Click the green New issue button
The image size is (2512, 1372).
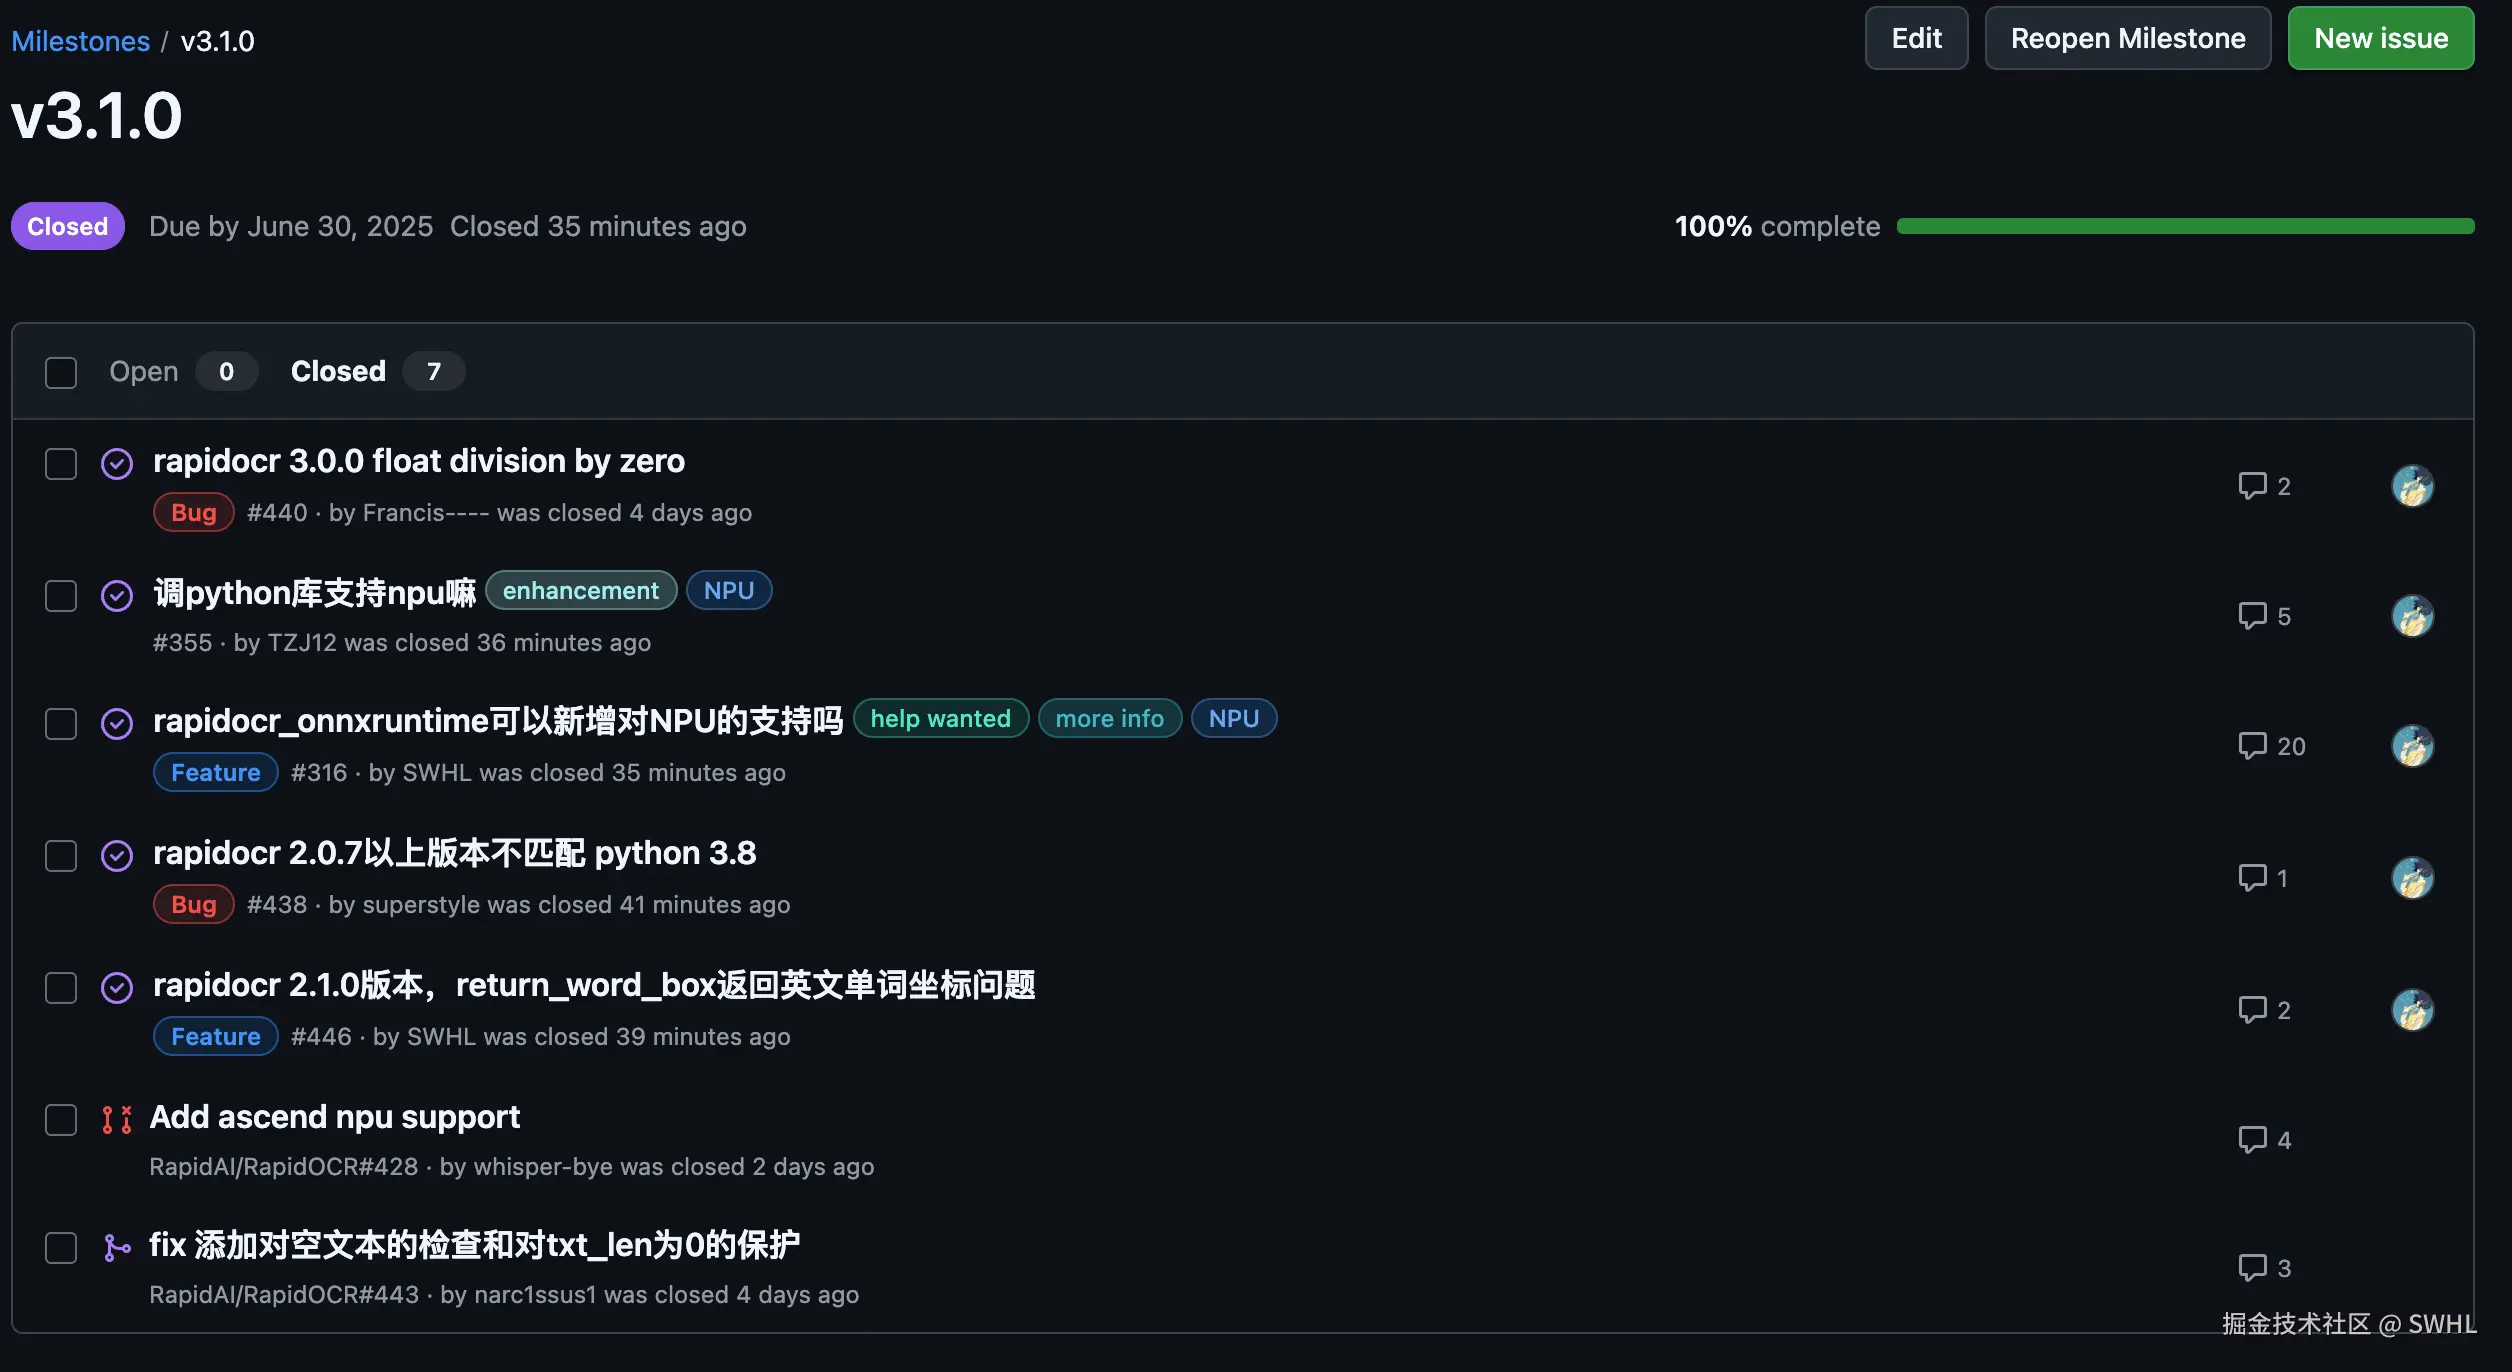(2380, 38)
